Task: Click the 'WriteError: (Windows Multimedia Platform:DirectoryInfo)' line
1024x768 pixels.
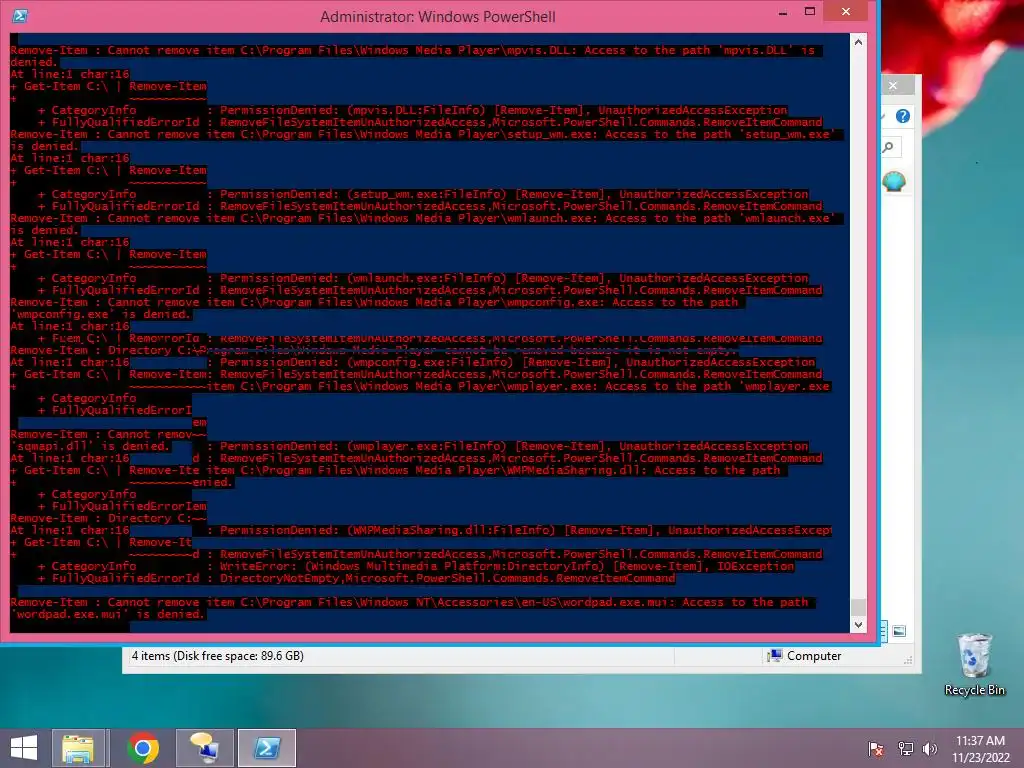Action: (507, 566)
